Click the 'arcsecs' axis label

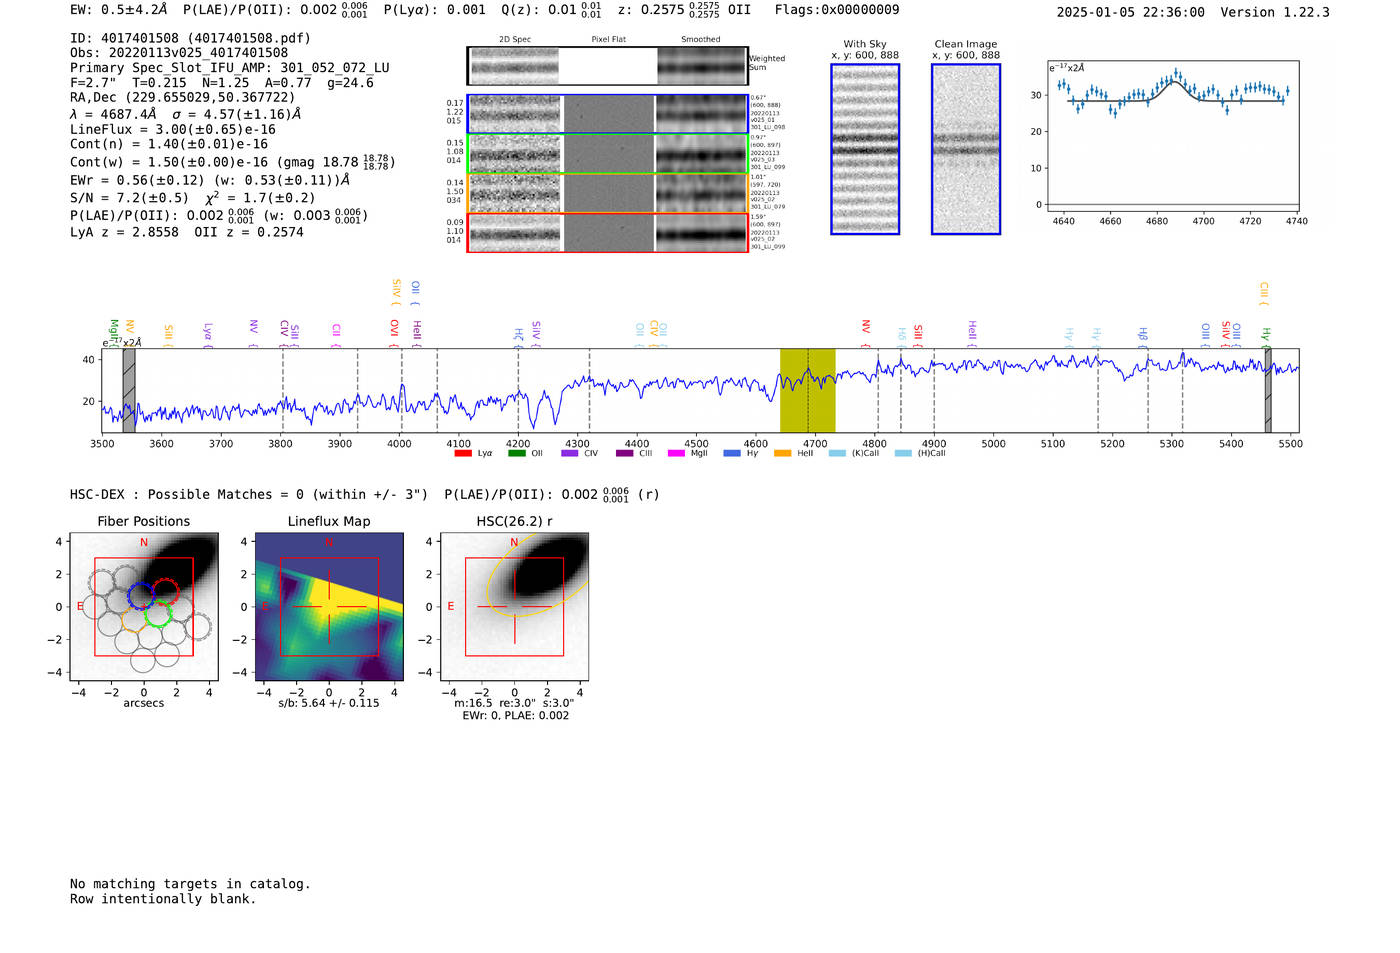pyautogui.click(x=144, y=703)
